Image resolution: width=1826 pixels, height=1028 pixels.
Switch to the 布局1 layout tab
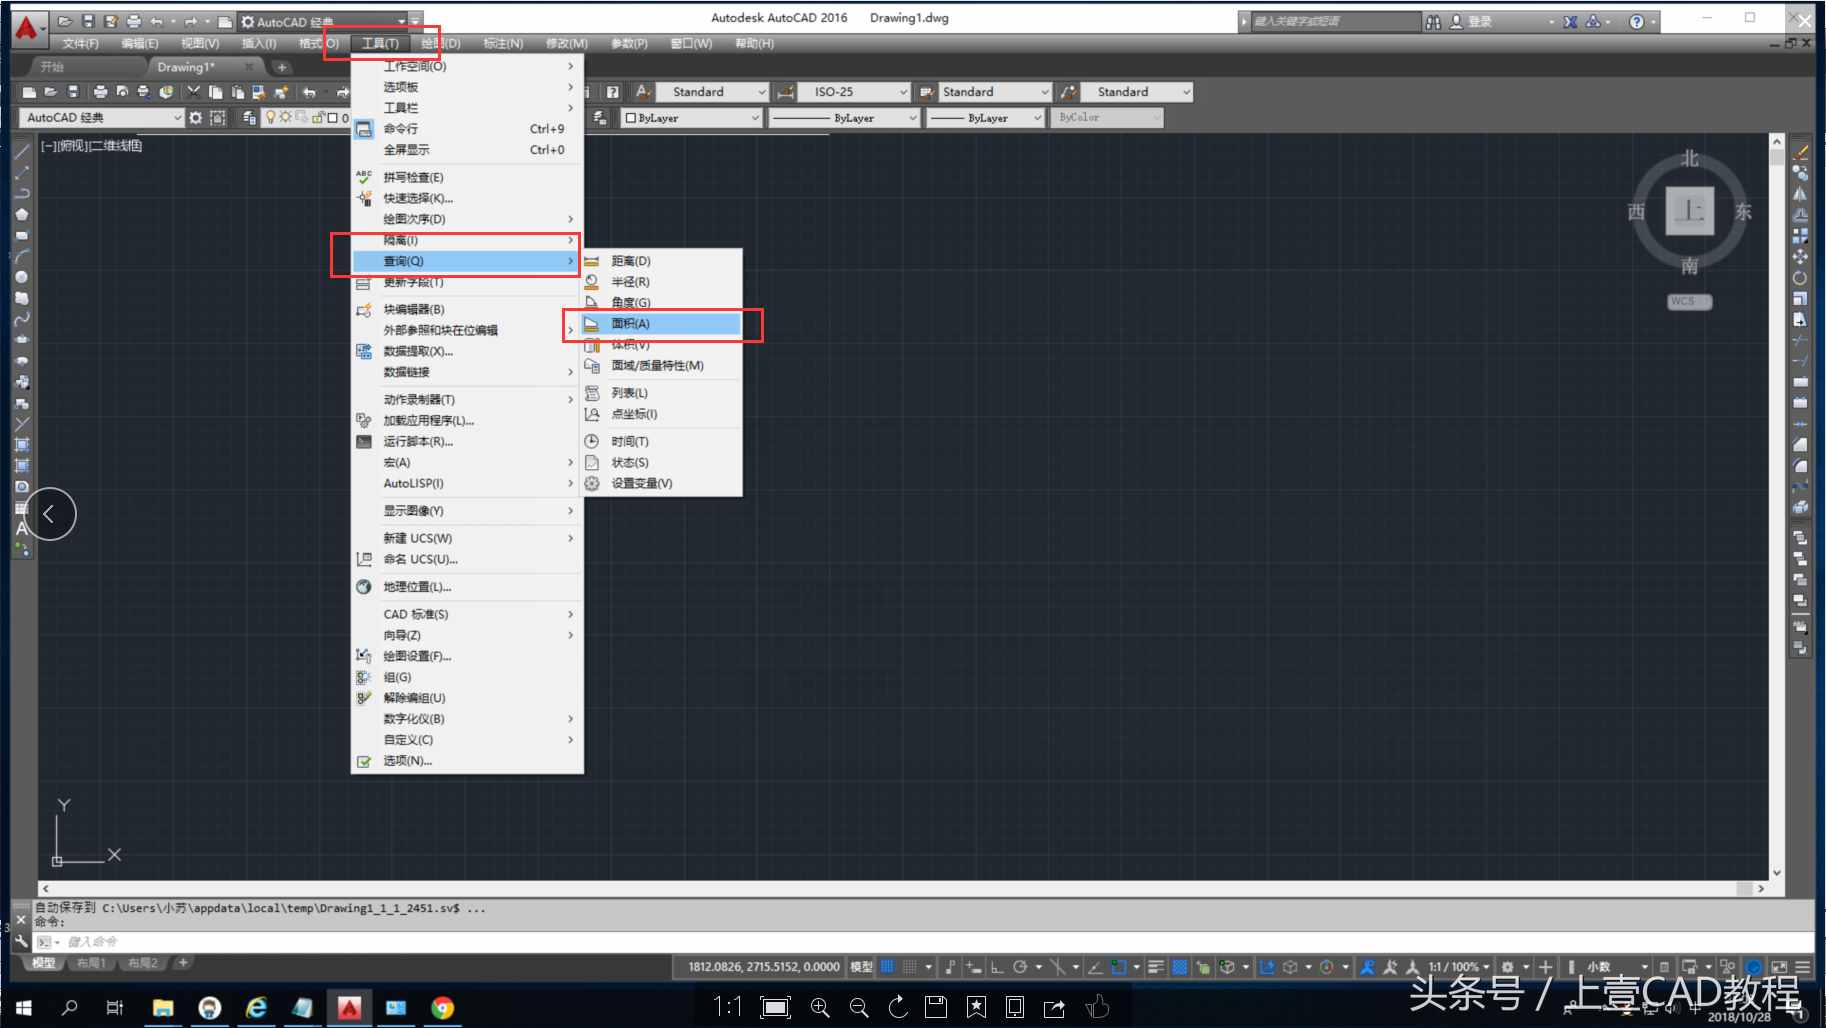tap(91, 963)
